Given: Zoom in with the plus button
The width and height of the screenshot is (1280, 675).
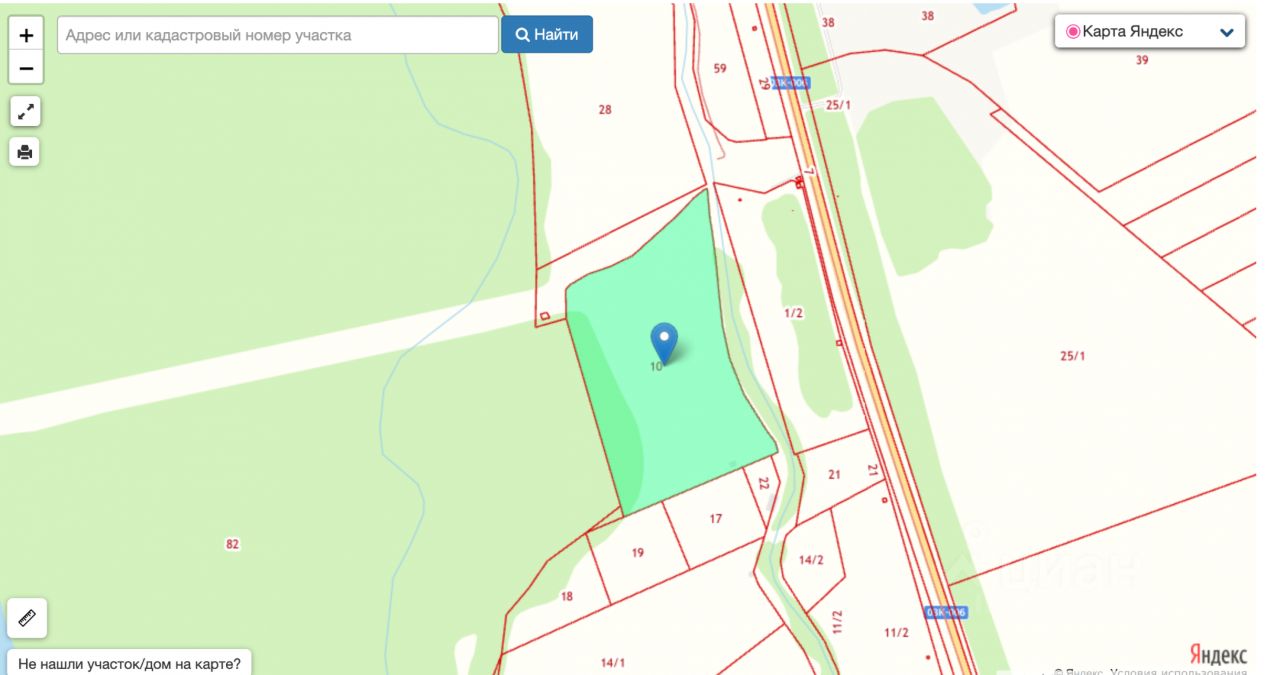Looking at the screenshot, I should coord(26,35).
